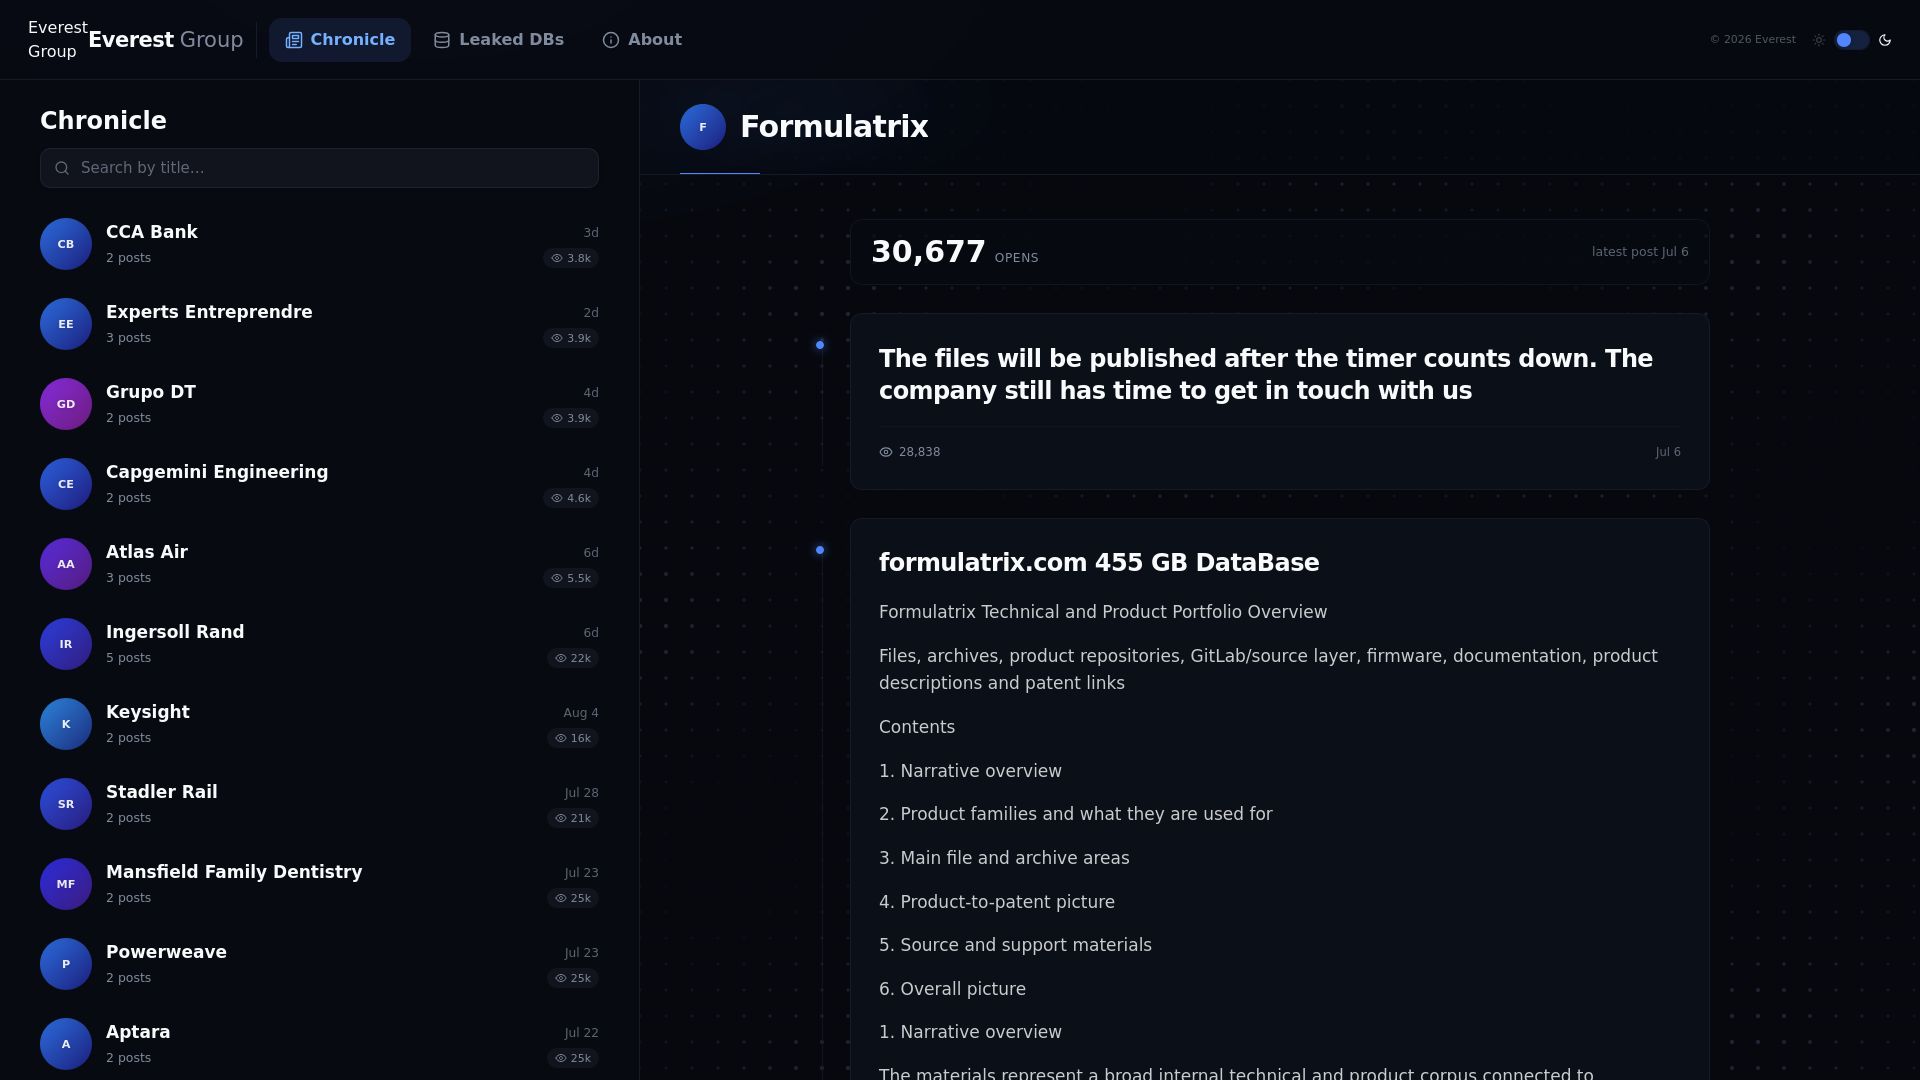1920x1080 pixels.
Task: Open the Leaked DBs tab
Action: point(498,40)
